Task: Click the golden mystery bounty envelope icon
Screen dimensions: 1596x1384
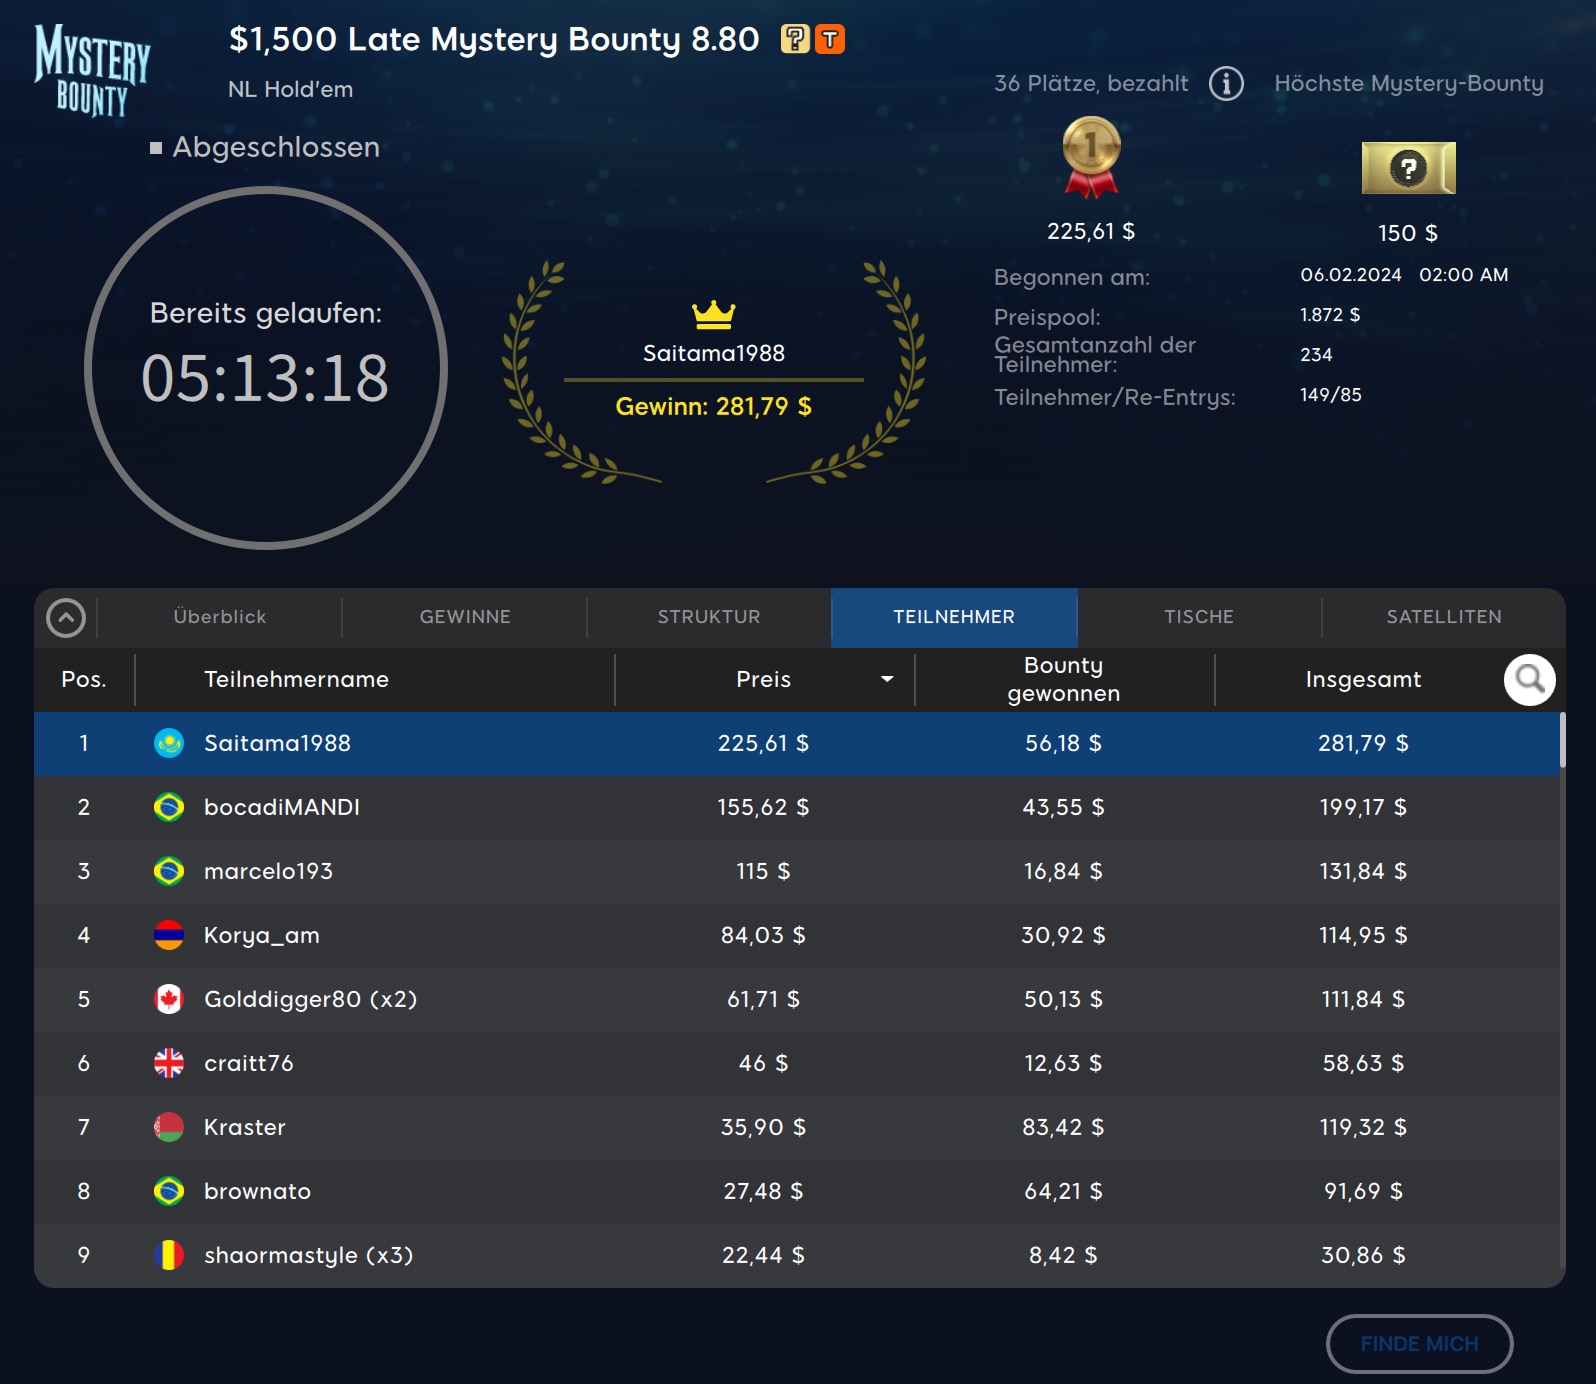Action: tap(1408, 168)
